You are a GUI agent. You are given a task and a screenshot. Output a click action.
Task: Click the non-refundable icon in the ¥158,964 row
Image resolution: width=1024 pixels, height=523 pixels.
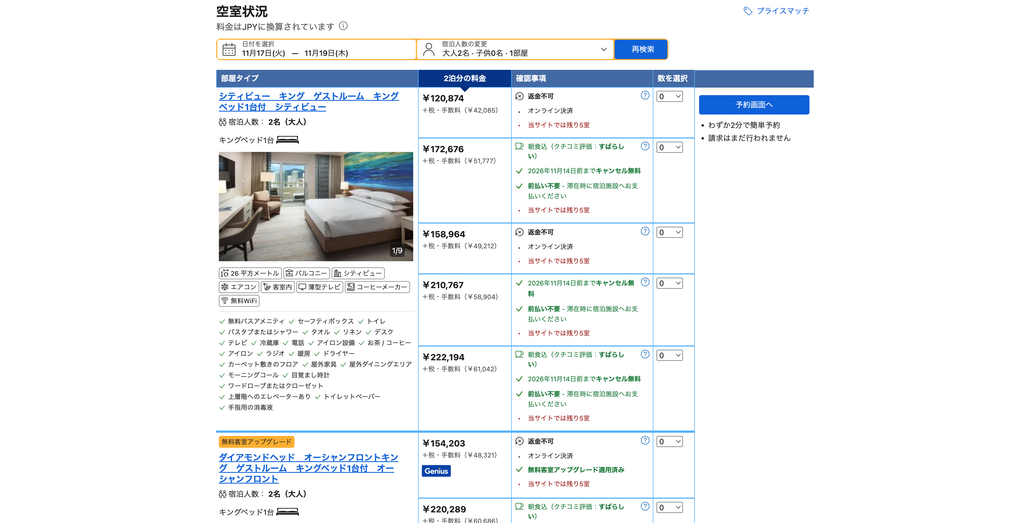point(519,232)
